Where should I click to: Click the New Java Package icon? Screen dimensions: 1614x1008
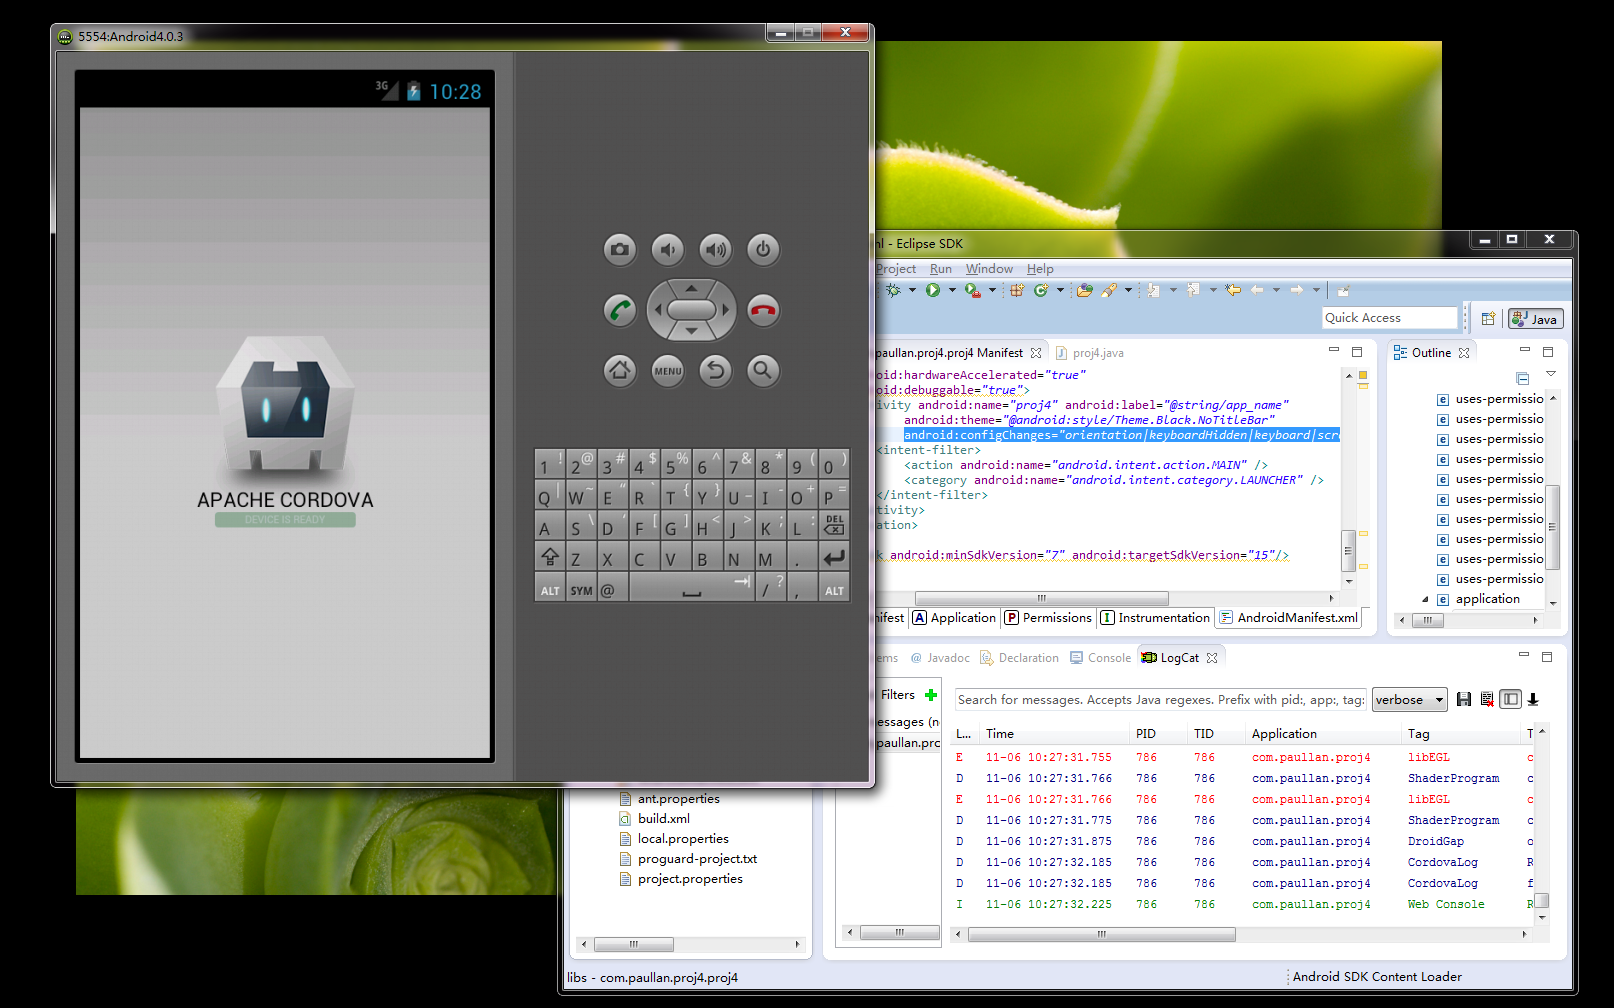click(1017, 290)
